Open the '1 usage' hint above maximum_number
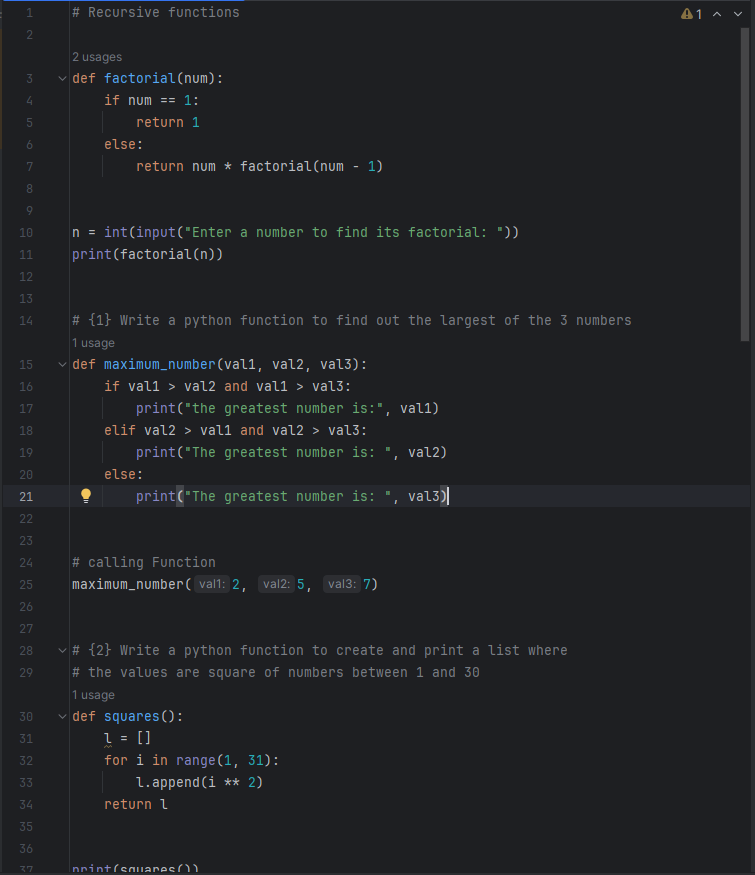This screenshot has height=875, width=755. (93, 343)
